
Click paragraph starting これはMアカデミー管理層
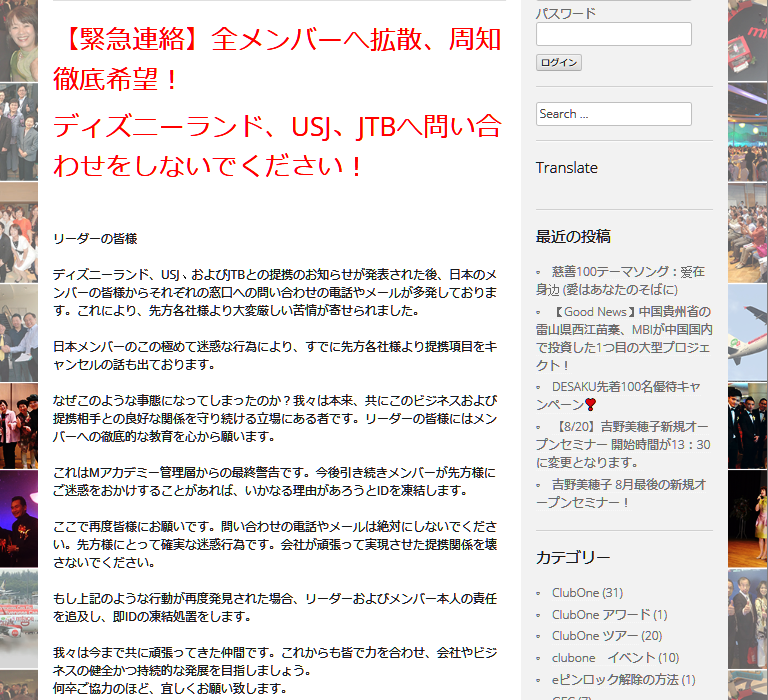(274, 481)
